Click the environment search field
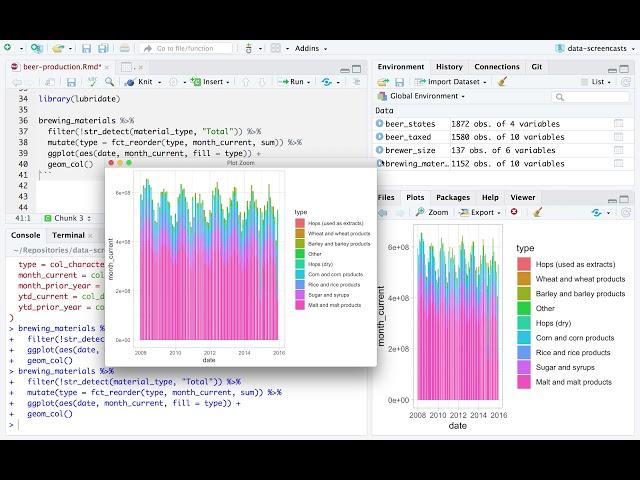The image size is (640, 480). [590, 97]
